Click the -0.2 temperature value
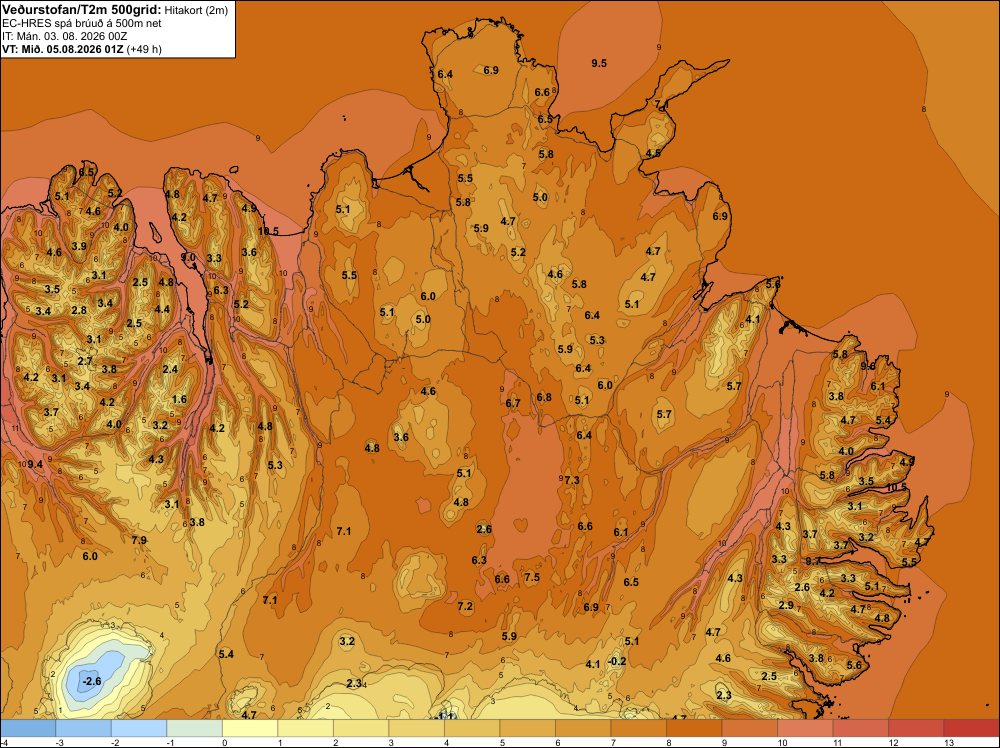Screen dimensions: 1000x748 (x=617, y=661)
